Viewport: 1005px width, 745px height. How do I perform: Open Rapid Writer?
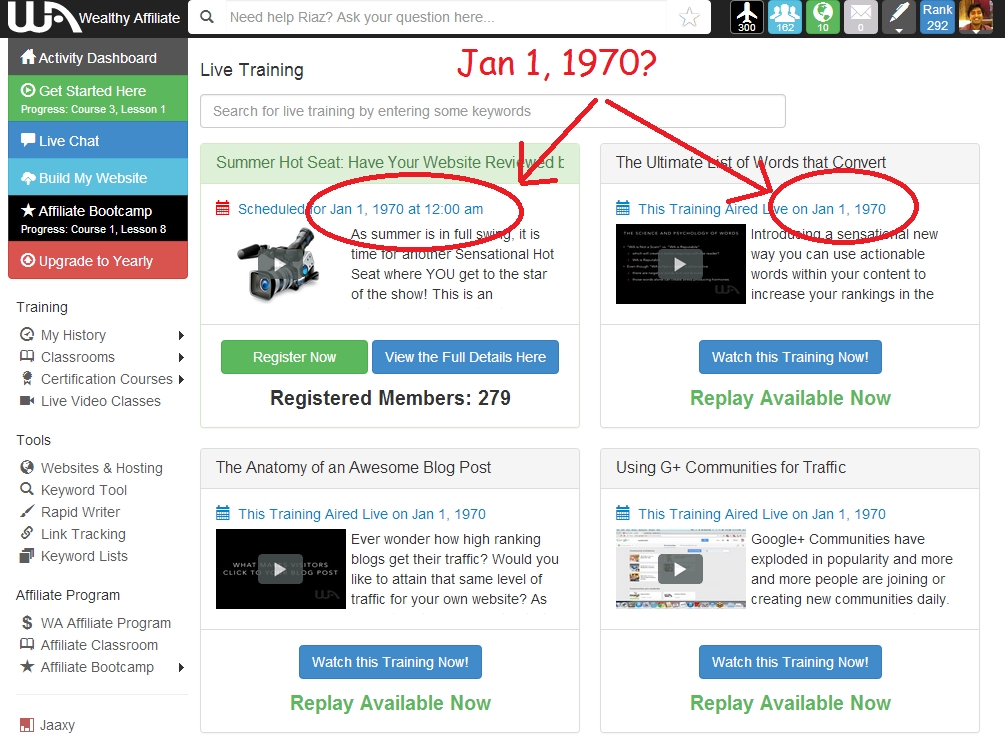click(x=80, y=512)
